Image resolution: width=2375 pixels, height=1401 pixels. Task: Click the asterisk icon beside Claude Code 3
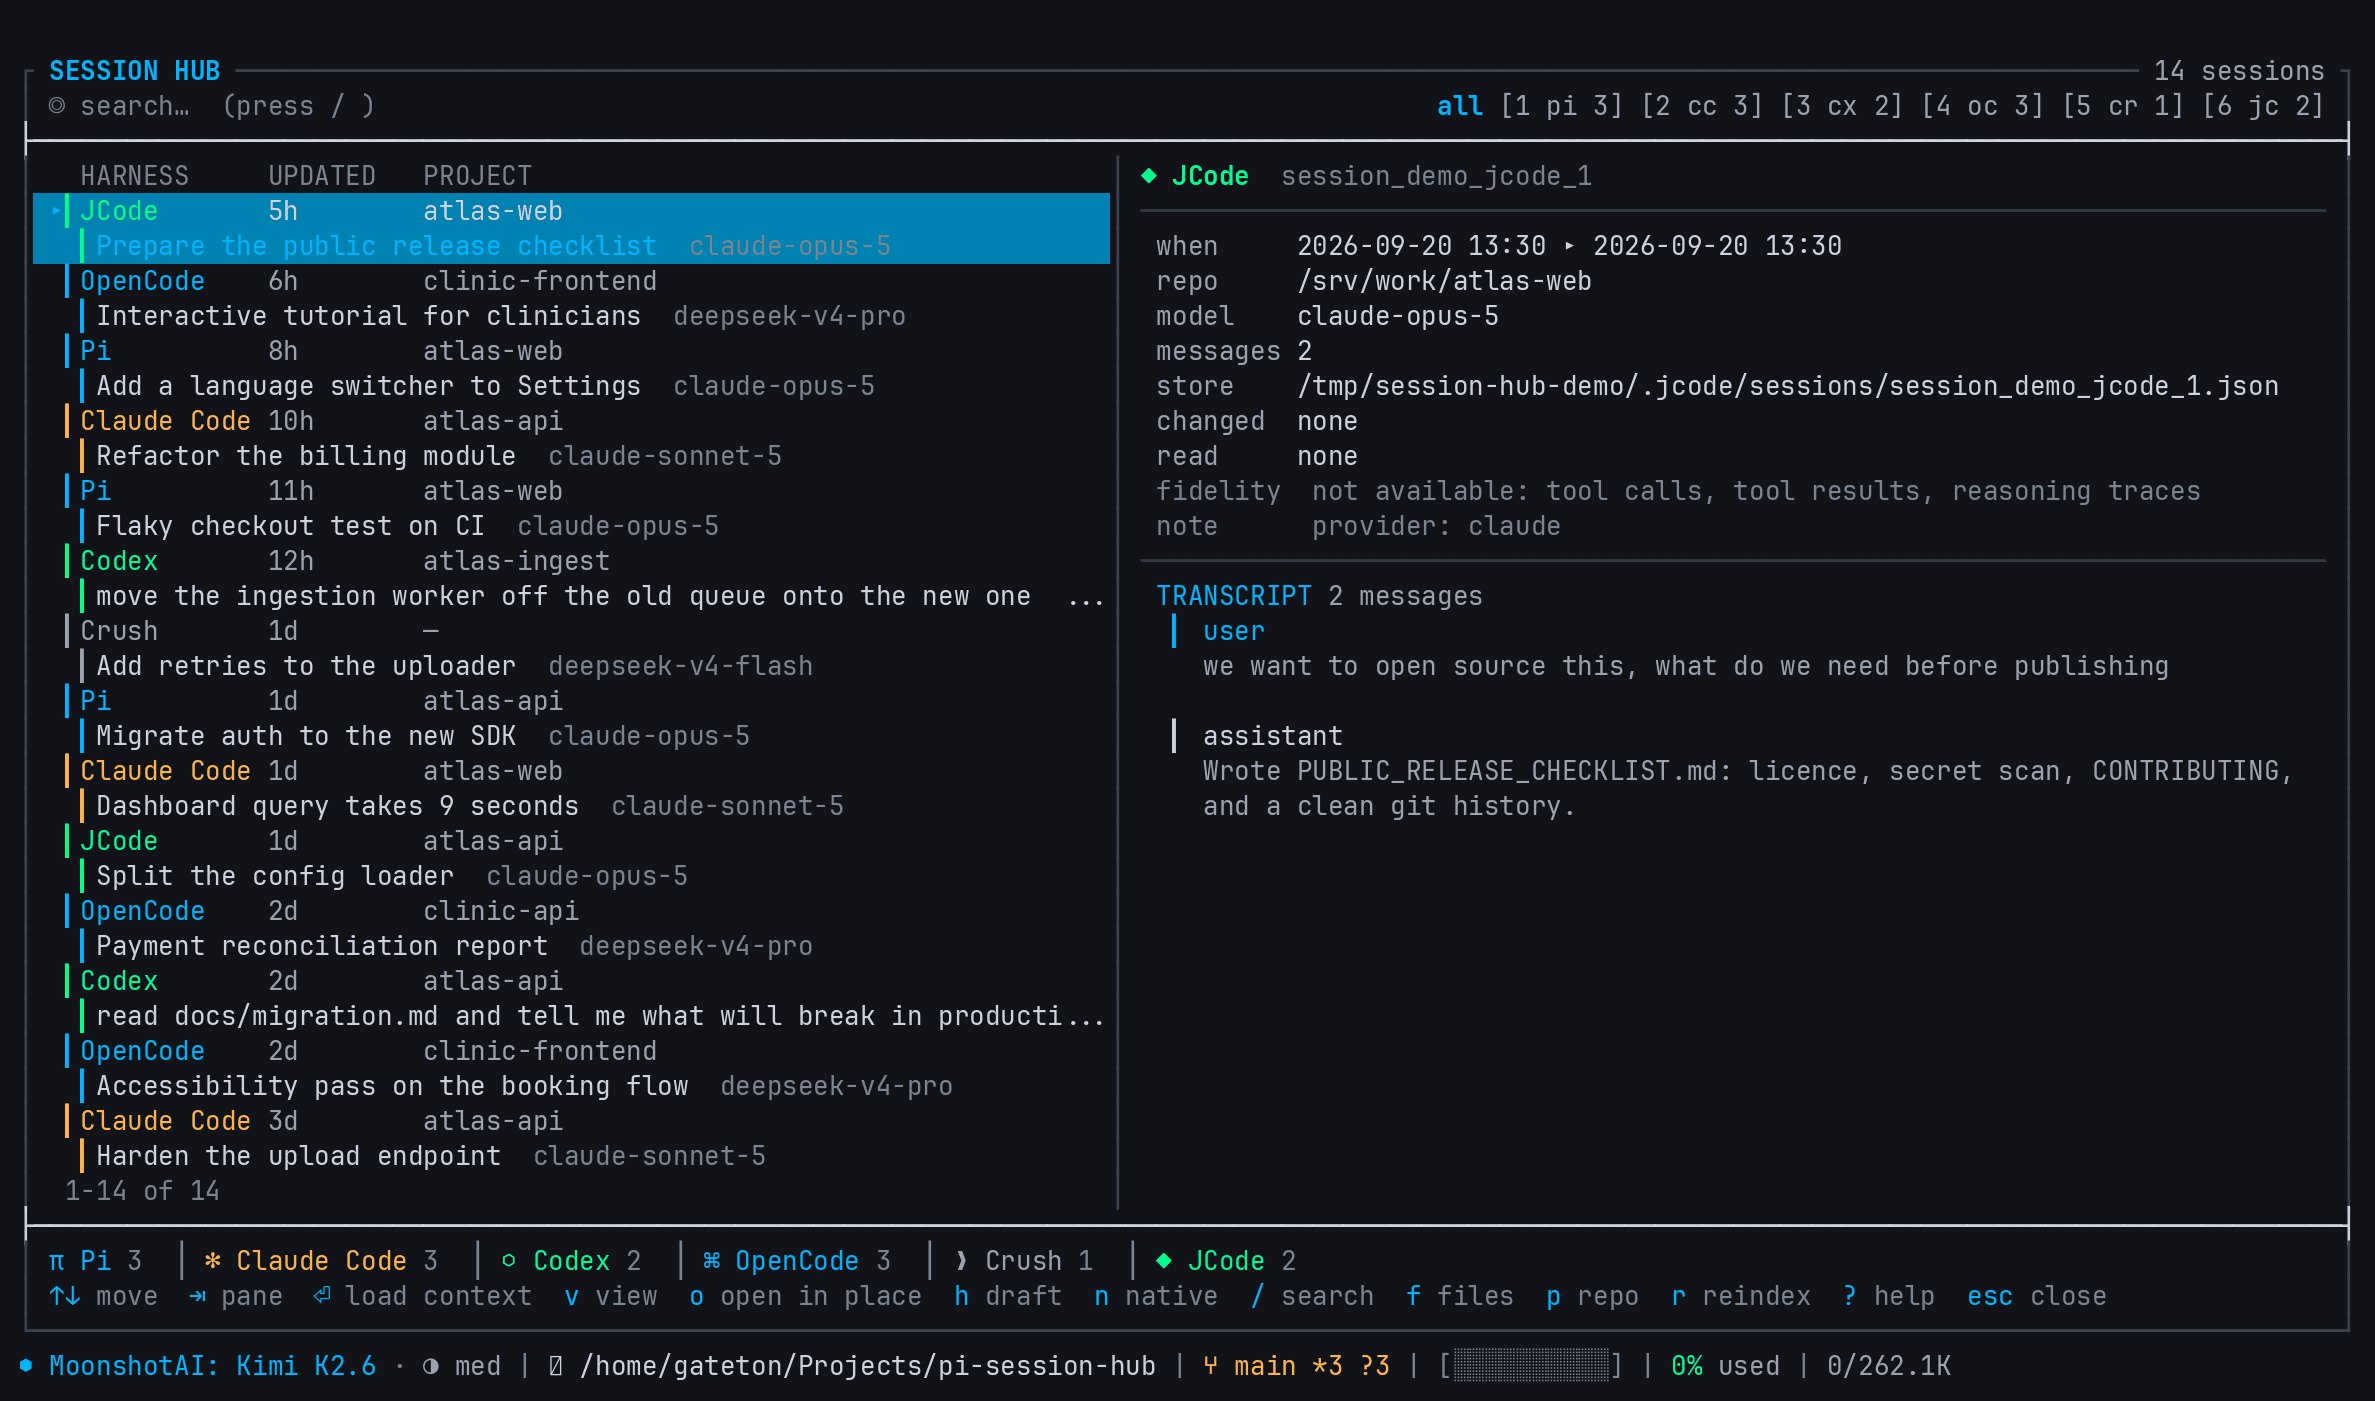(x=212, y=1261)
